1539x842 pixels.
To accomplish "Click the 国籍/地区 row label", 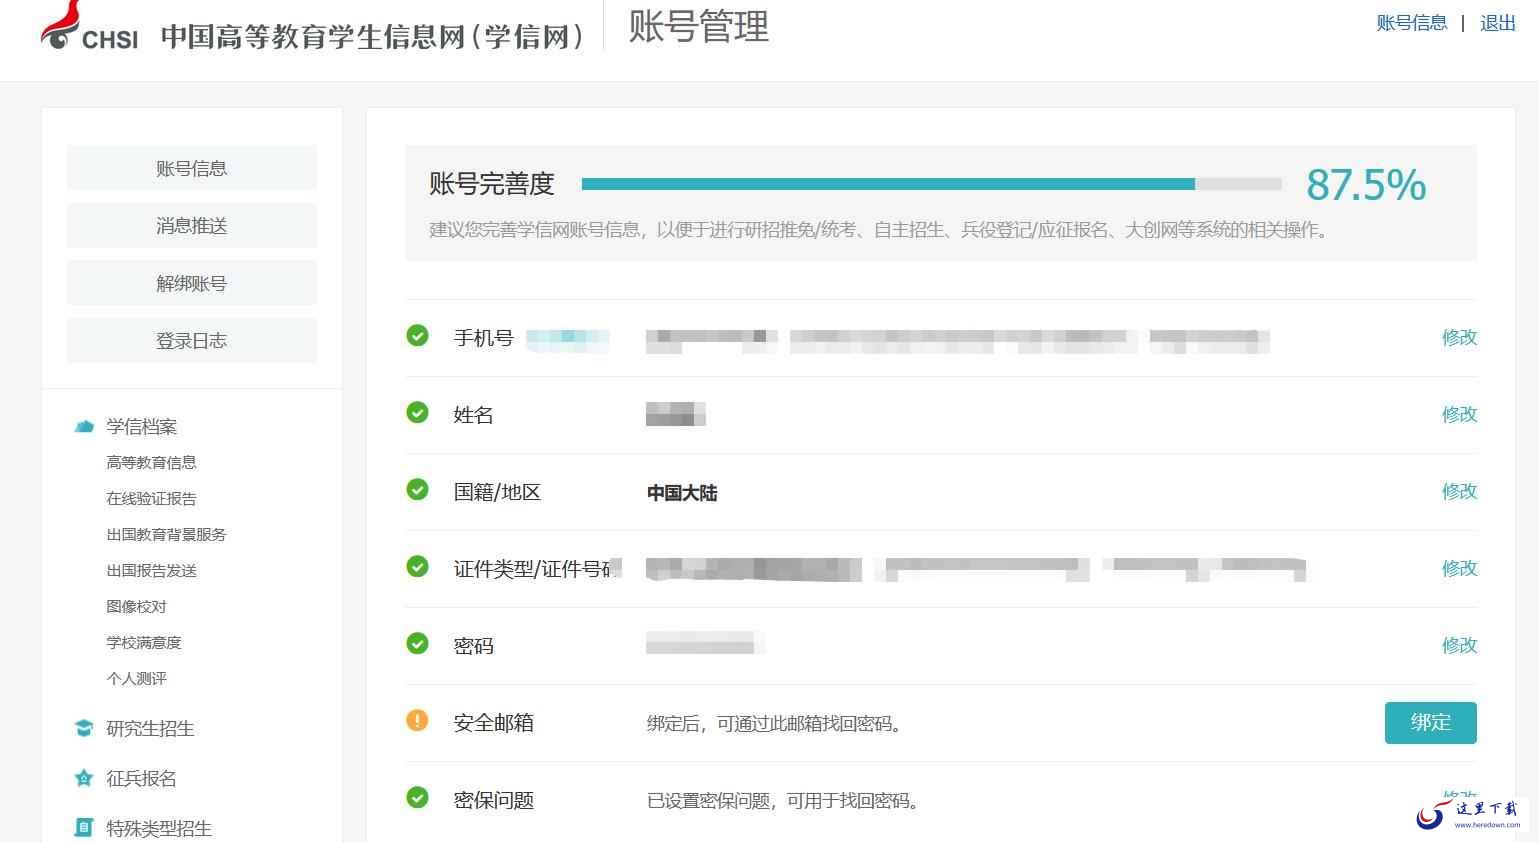I will (x=497, y=492).
